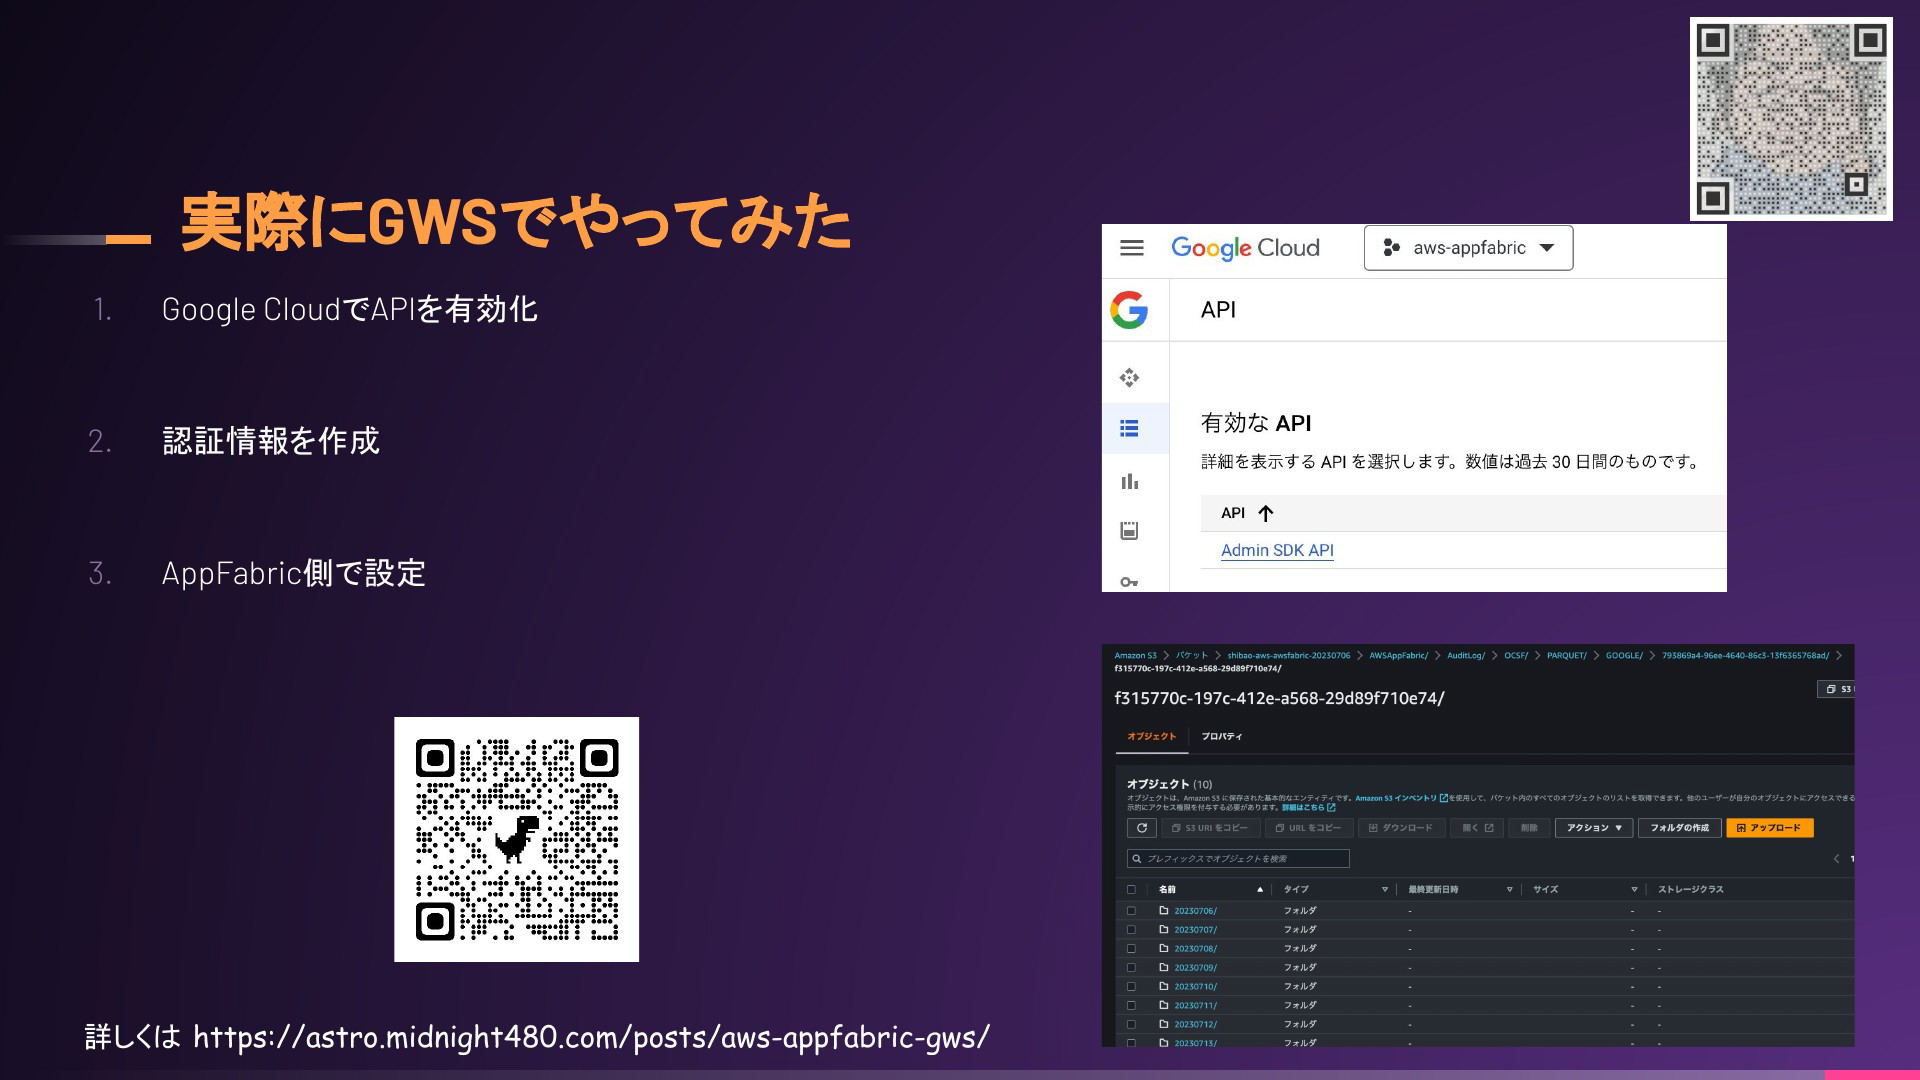
Task: Click the 開く button
Action: click(x=1477, y=828)
